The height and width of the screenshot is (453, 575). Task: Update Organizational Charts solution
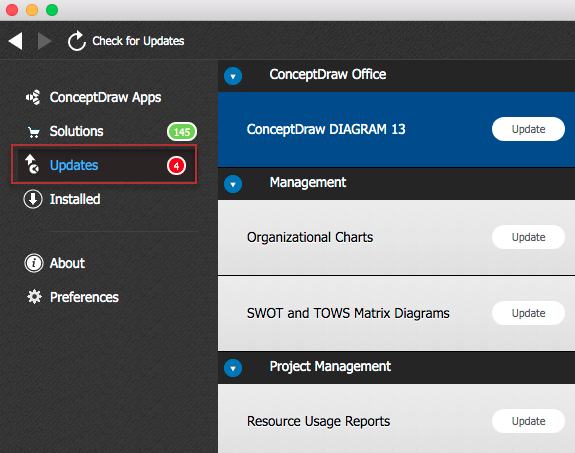tap(528, 237)
